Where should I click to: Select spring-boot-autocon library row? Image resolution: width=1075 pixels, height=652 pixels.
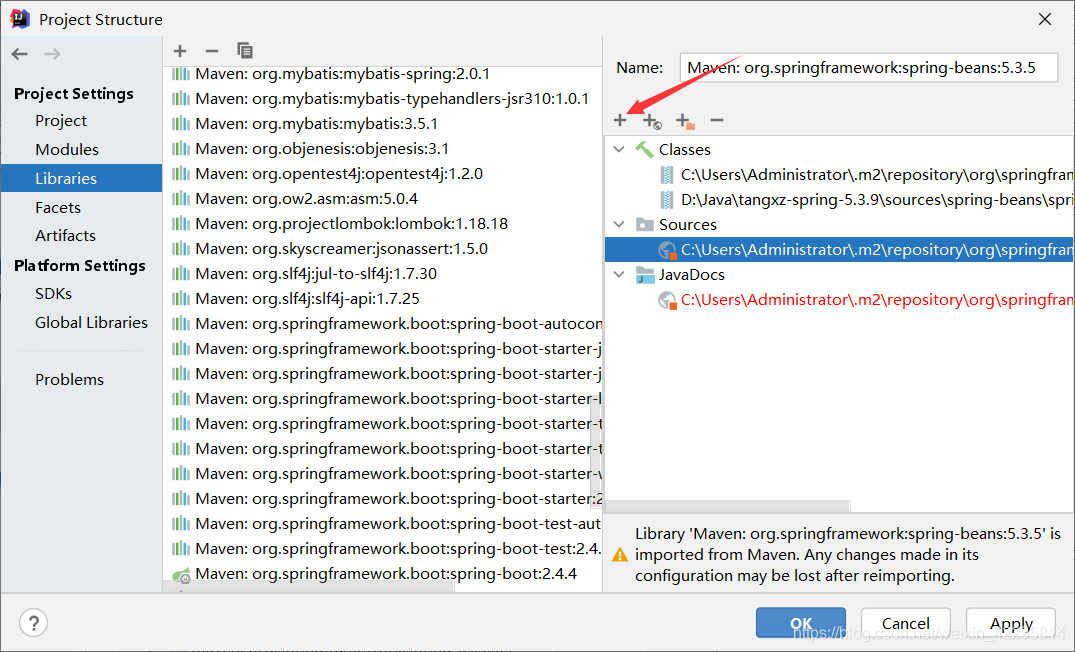click(x=383, y=324)
